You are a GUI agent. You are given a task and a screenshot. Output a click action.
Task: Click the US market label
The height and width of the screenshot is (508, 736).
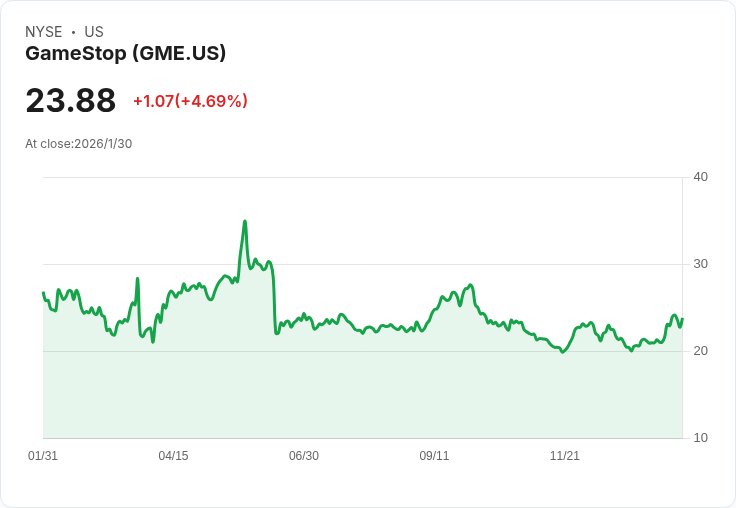(94, 32)
